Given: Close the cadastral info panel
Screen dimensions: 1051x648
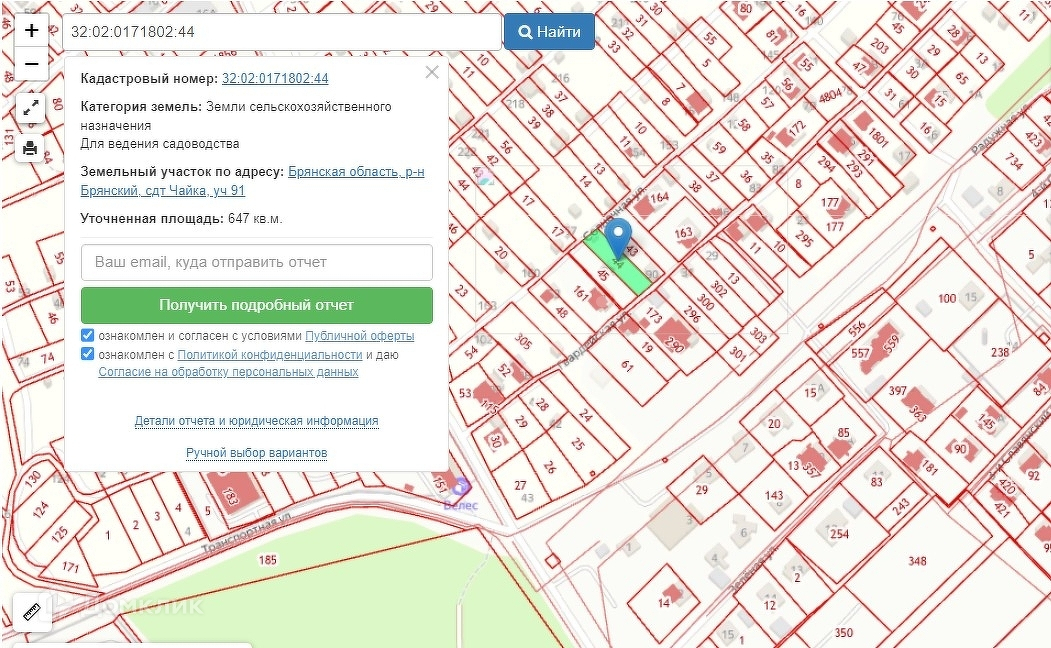Looking at the screenshot, I should coord(432,72).
